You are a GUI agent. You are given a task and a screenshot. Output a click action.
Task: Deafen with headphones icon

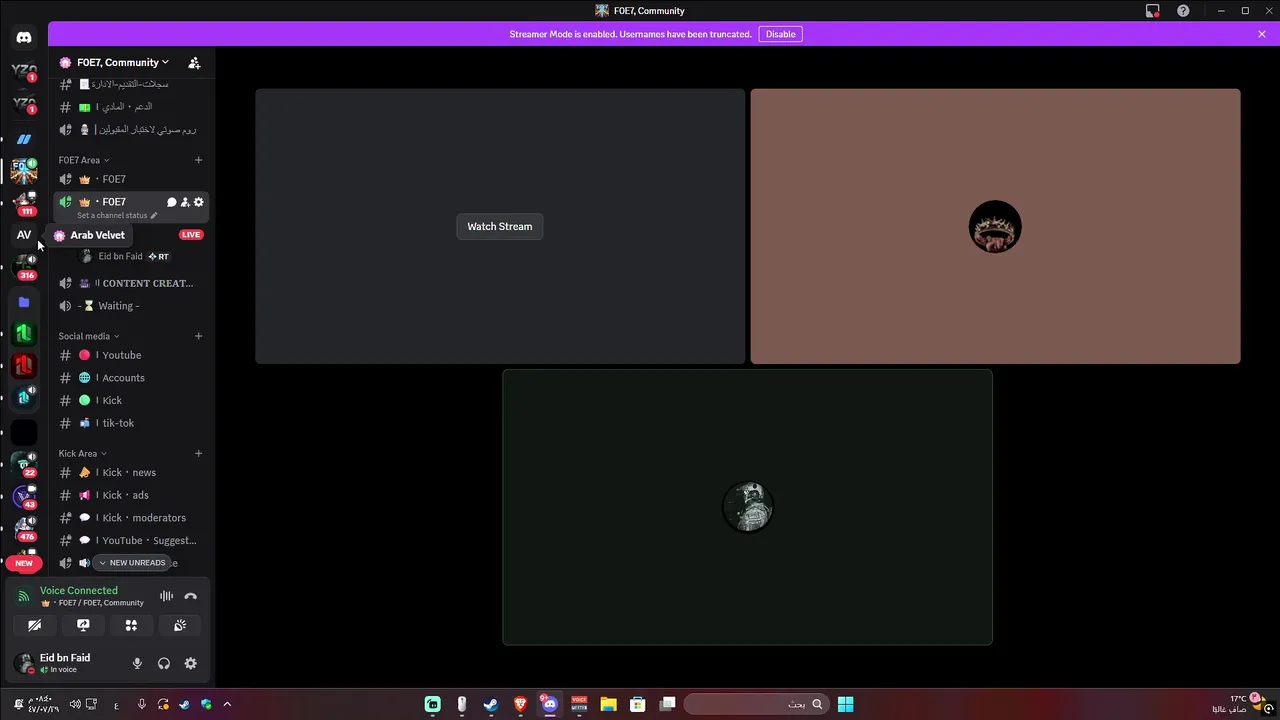[x=164, y=663]
